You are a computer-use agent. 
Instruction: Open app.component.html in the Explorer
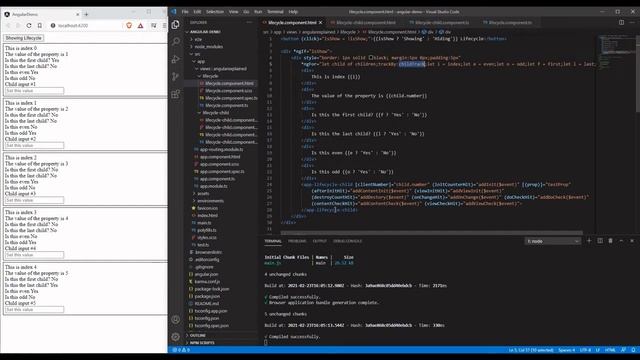(x=220, y=157)
